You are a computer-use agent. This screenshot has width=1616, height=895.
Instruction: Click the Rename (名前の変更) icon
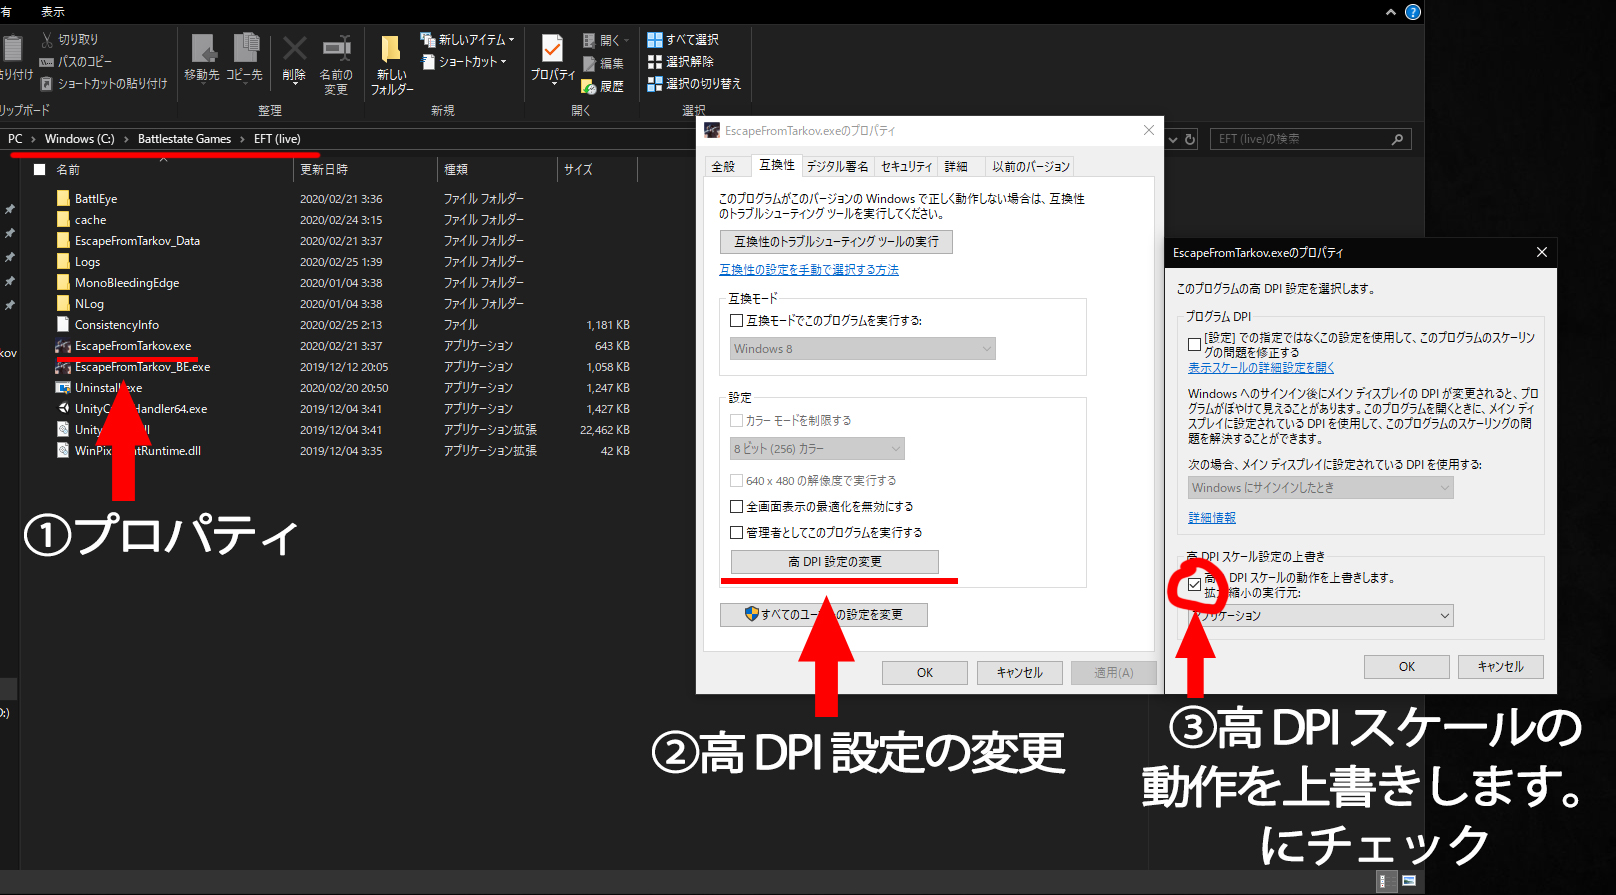(x=336, y=48)
